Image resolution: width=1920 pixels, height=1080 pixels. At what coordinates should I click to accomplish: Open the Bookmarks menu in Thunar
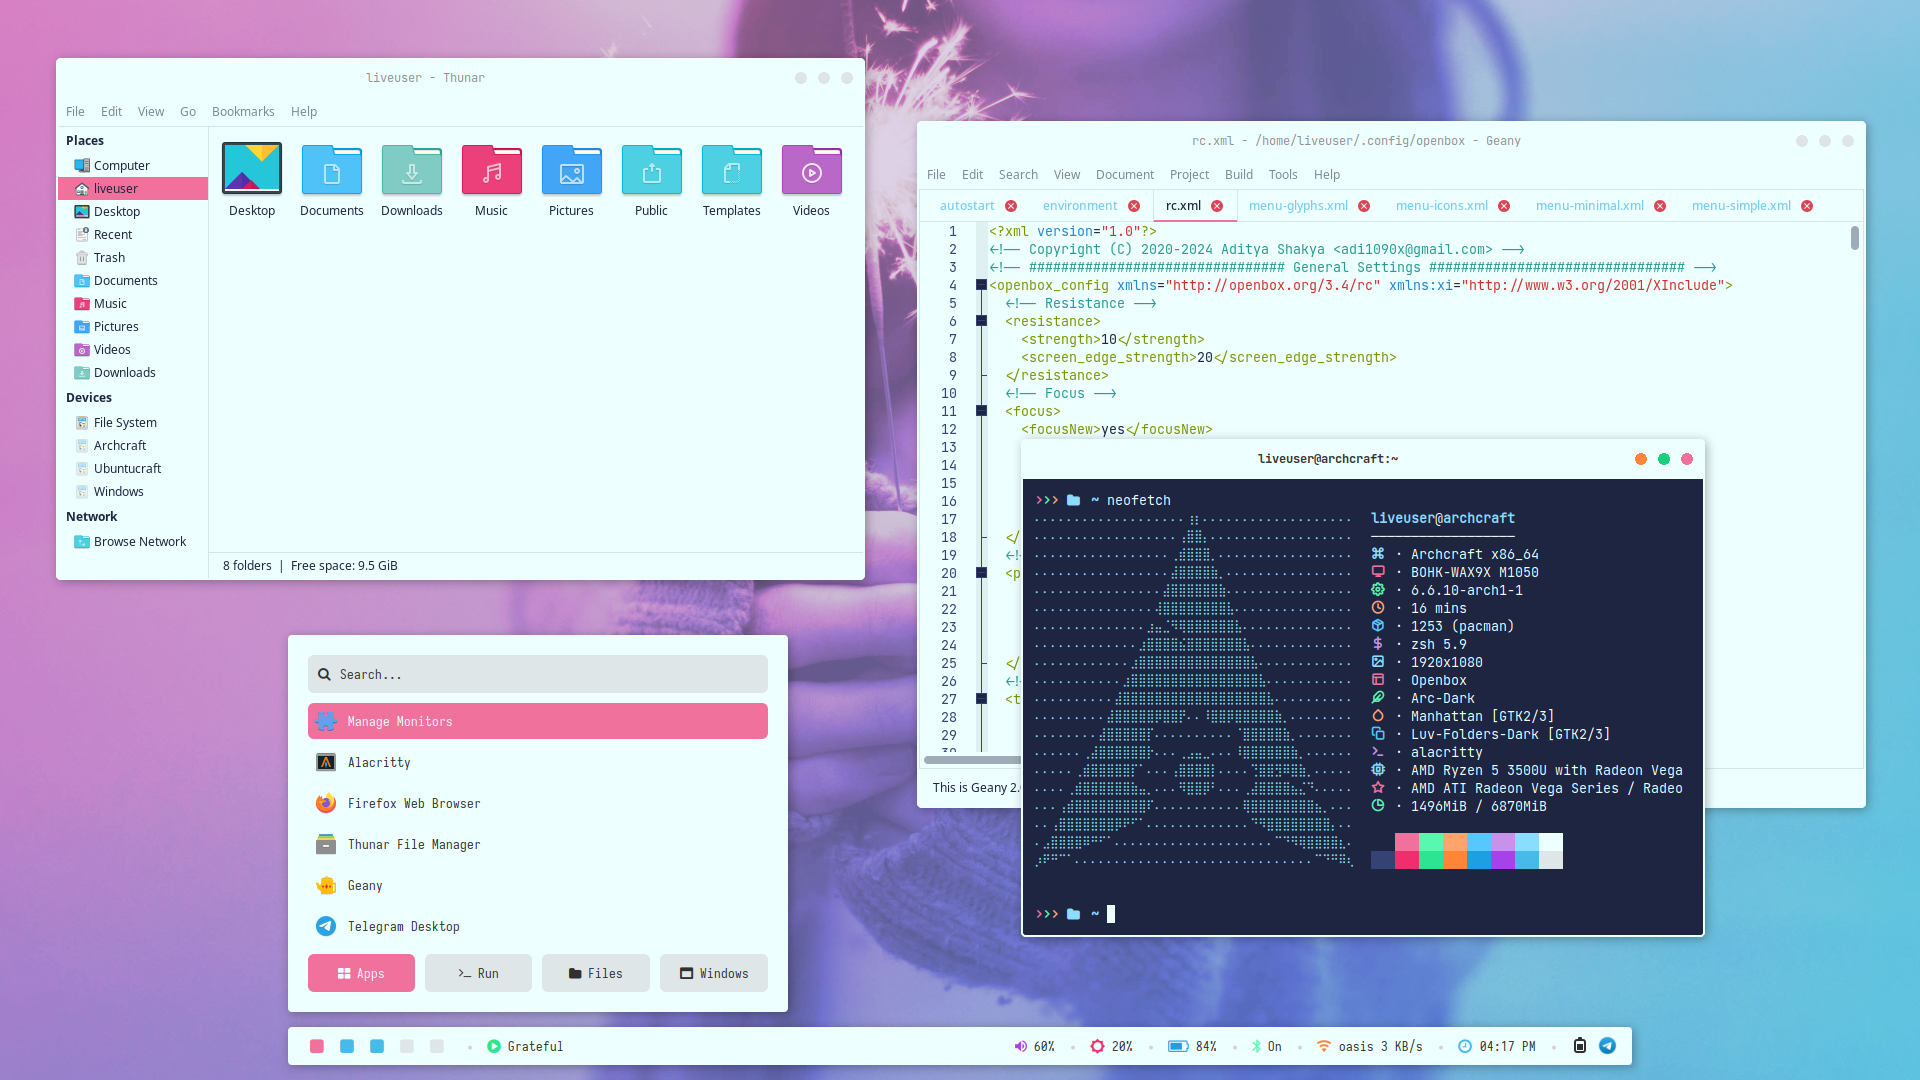(243, 111)
